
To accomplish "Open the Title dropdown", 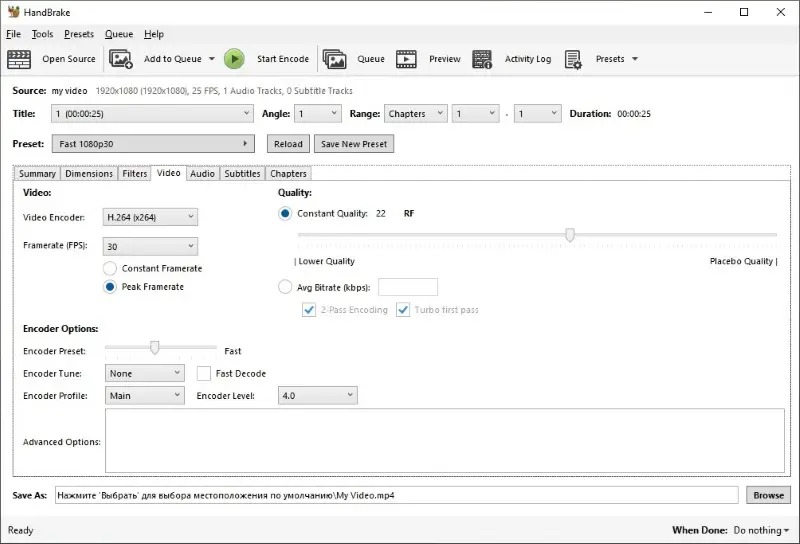I will pos(152,114).
